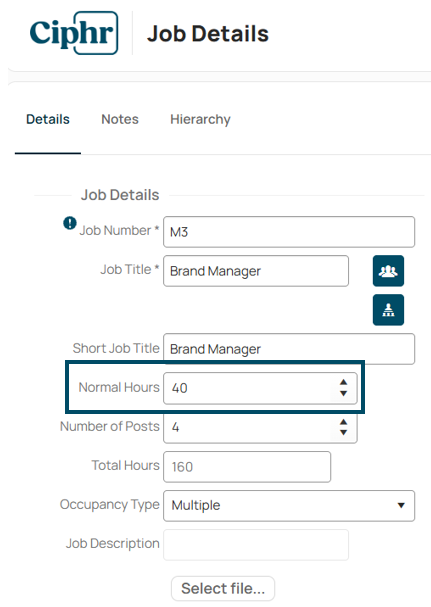This screenshot has width=431, height=607.
Task: Click the Select file... button
Action: coord(223,588)
